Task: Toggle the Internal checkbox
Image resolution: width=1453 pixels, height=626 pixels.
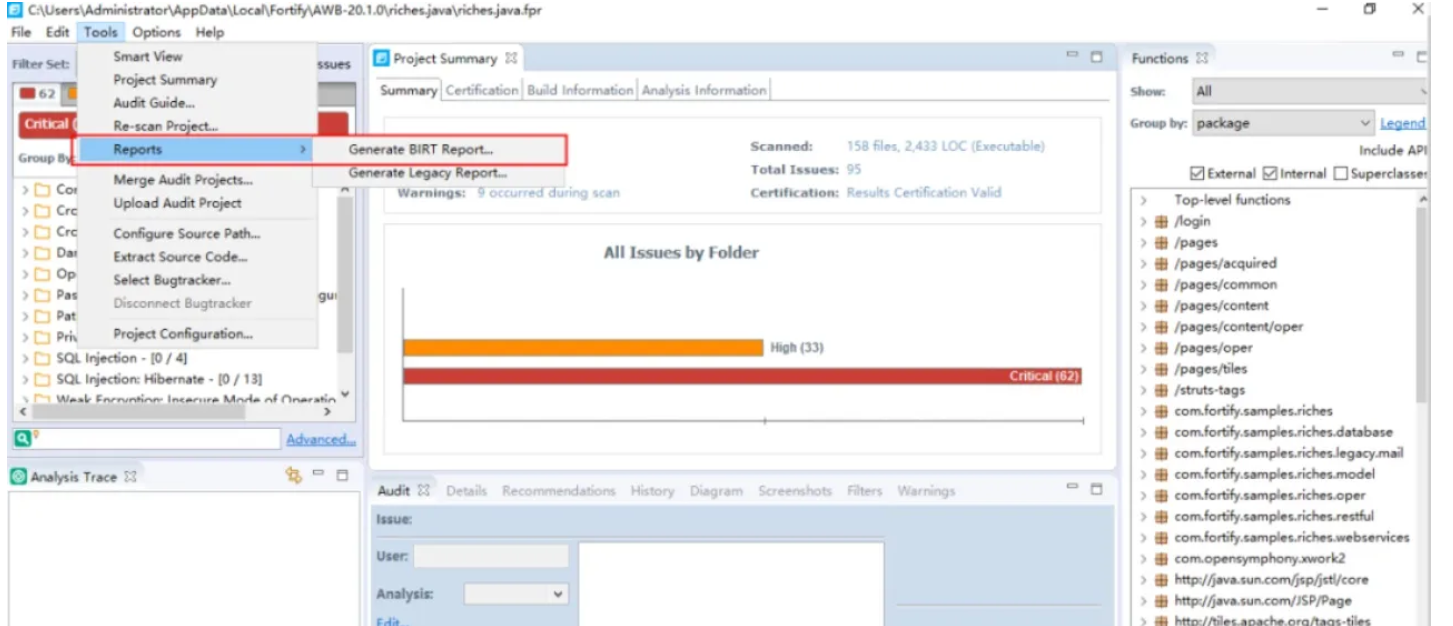Action: click(x=1270, y=173)
